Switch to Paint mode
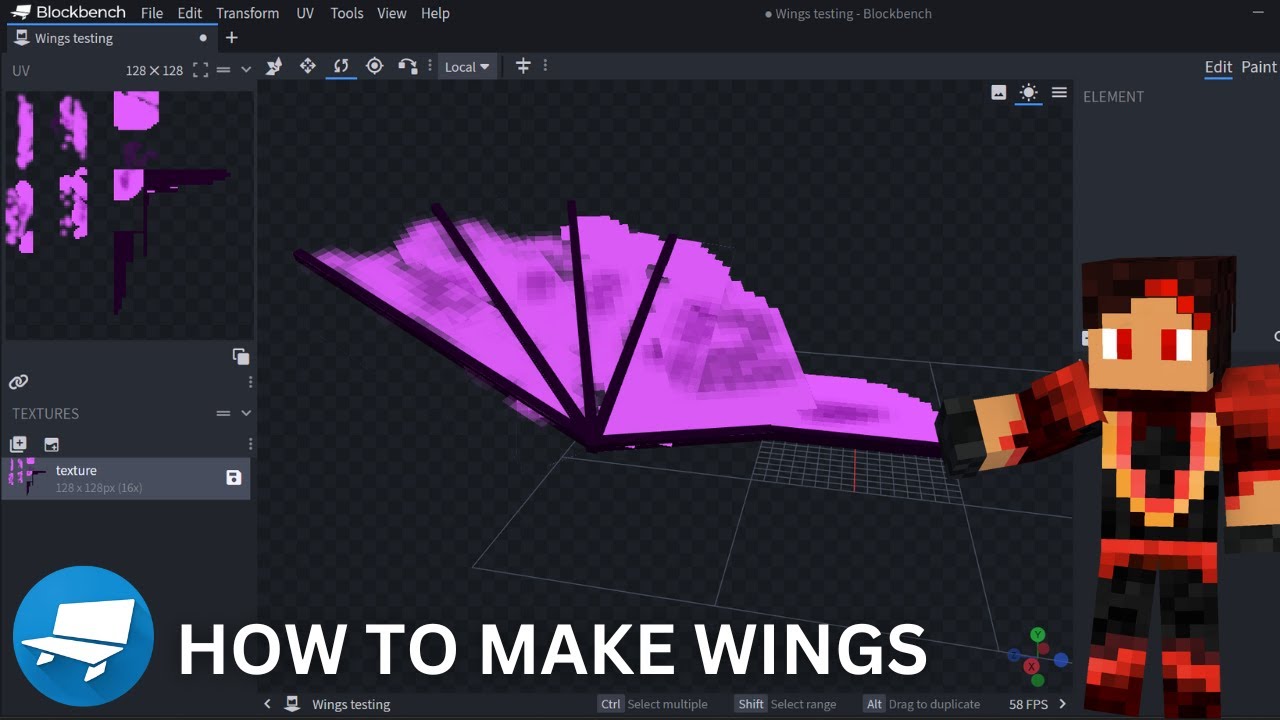 [x=1259, y=67]
